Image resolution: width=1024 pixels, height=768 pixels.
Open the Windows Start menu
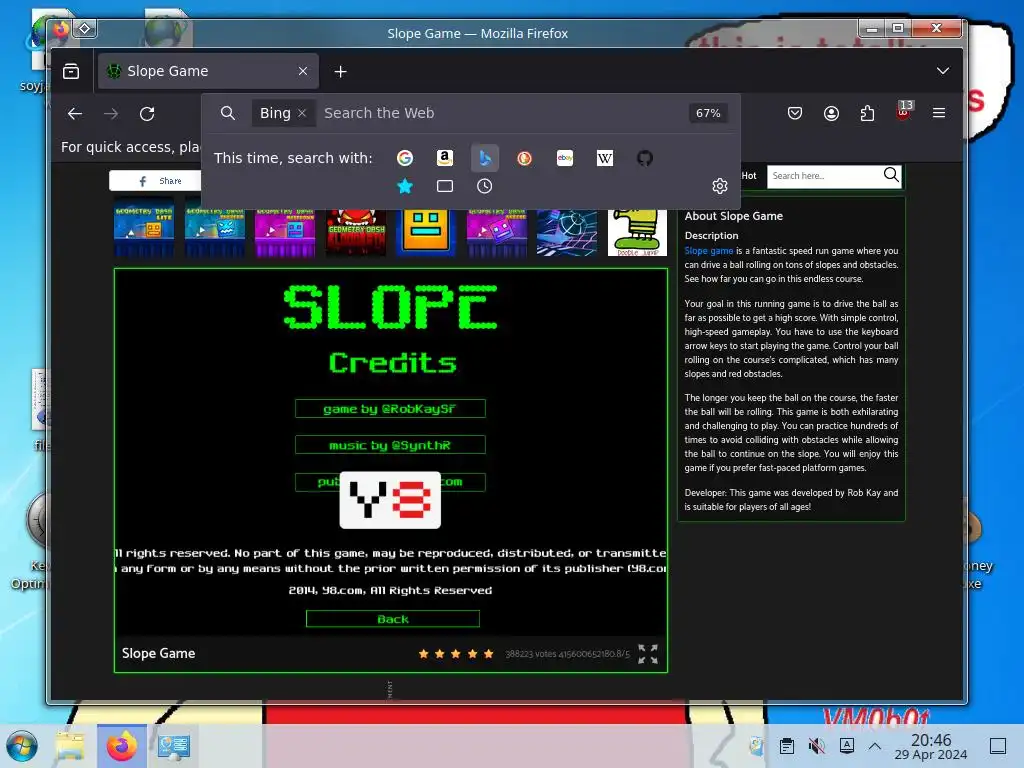[x=22, y=746]
